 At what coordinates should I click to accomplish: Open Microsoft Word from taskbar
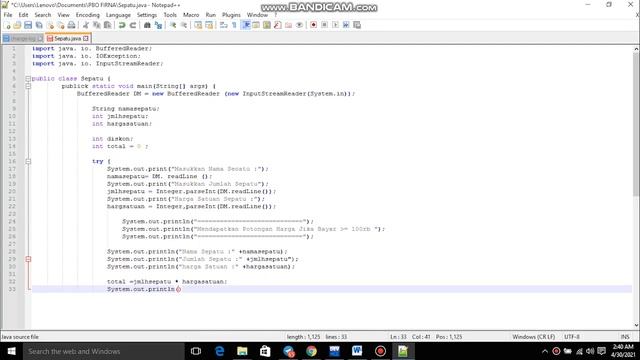click(357, 351)
